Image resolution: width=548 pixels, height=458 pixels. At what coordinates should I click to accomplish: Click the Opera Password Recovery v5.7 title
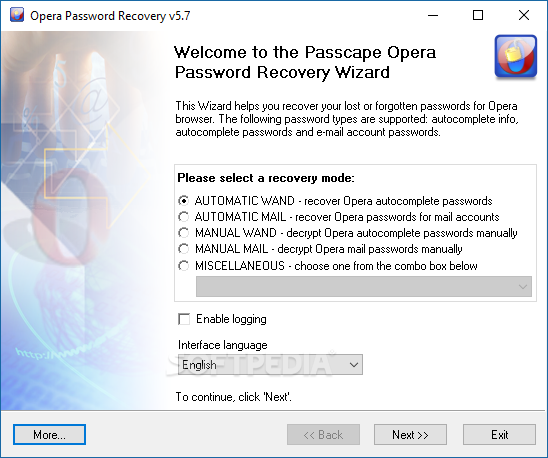click(x=110, y=16)
